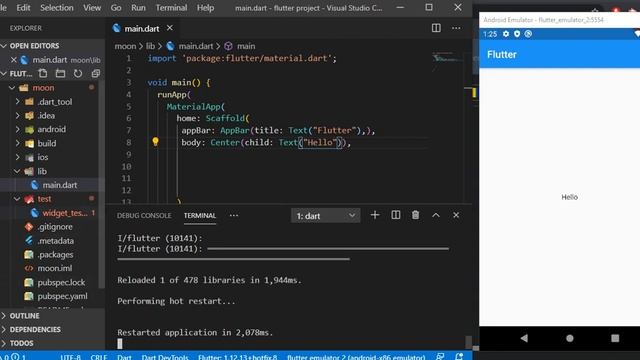Click the New Folder icon in explorer header
Screen dimensions: 640x360
(x=60, y=73)
